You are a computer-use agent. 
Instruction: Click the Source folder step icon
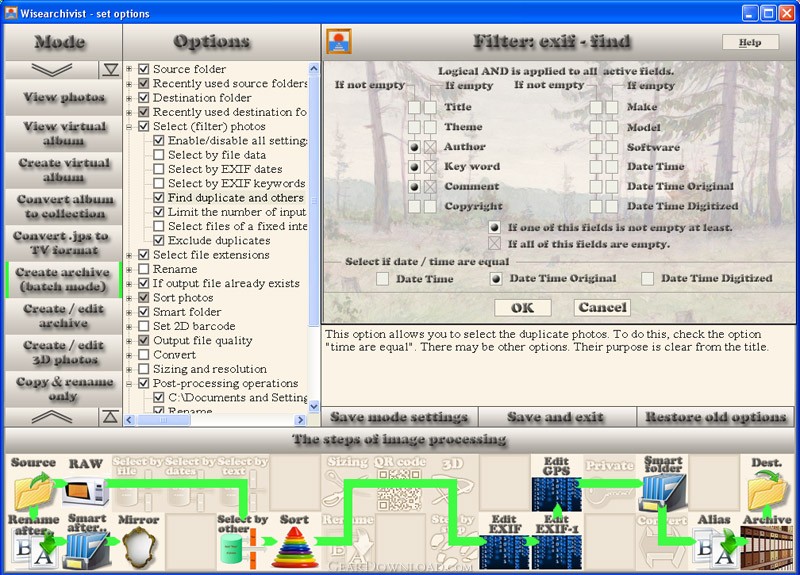coord(34,490)
